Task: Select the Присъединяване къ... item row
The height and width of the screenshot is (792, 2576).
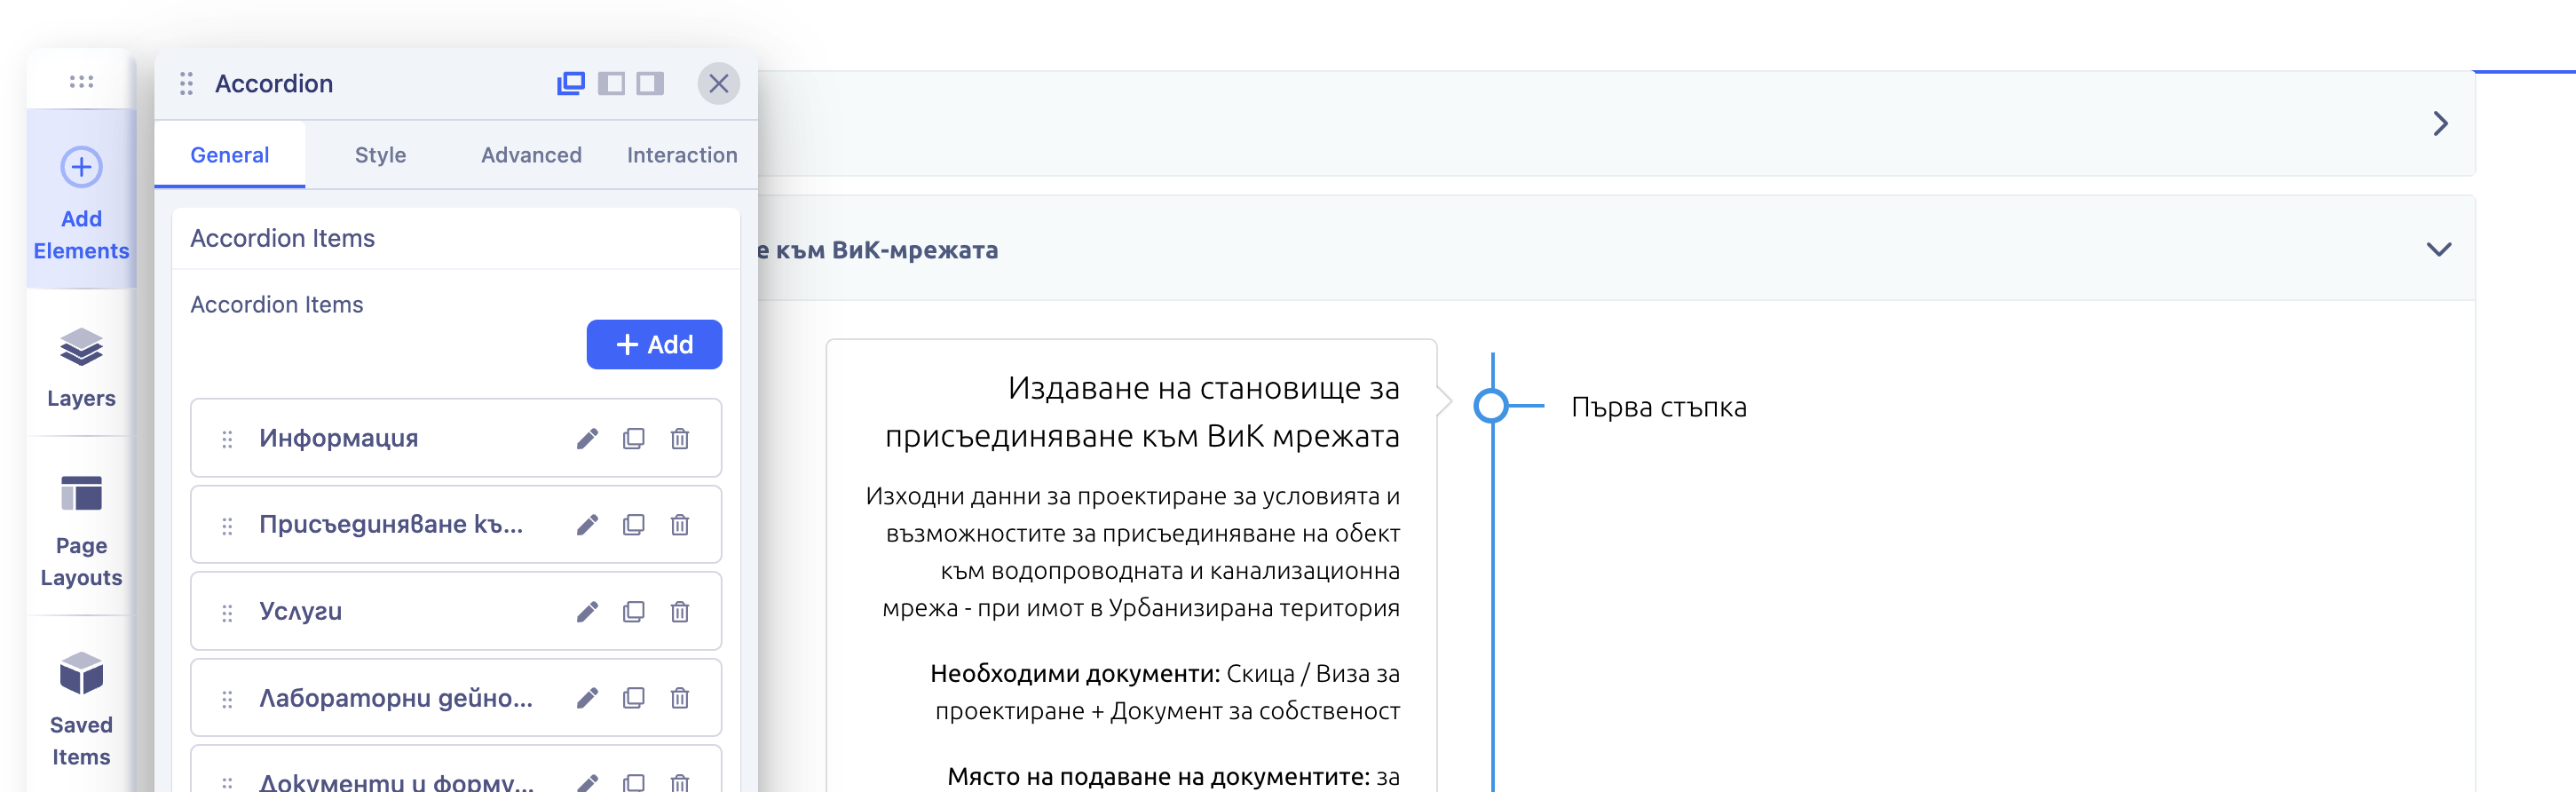Action: coord(456,525)
